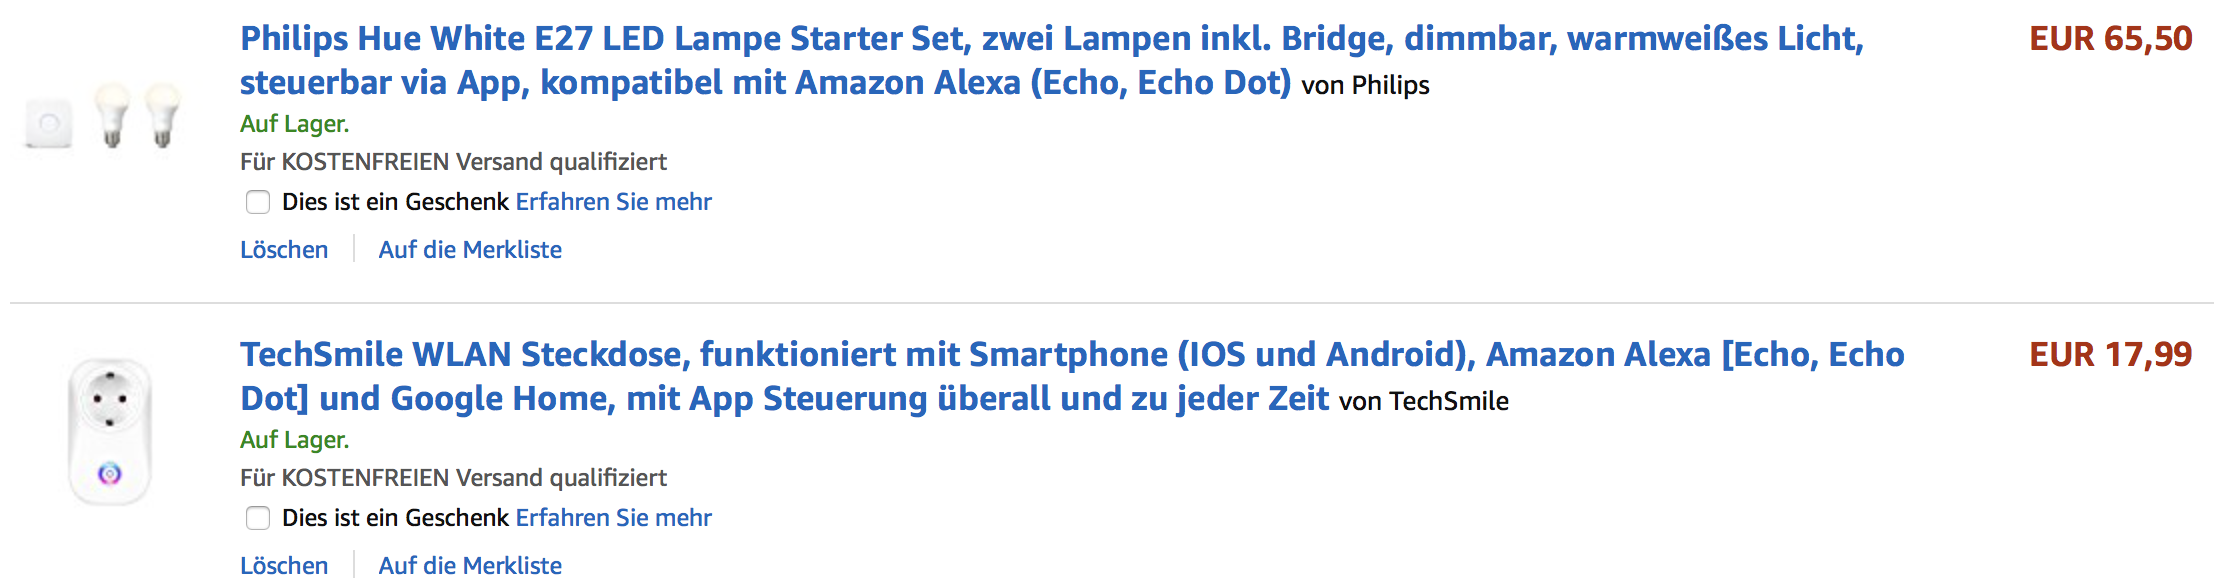Viewport: 2214px width, 586px height.
Task: Open the Philips Hue starter set product image
Action: [104, 117]
